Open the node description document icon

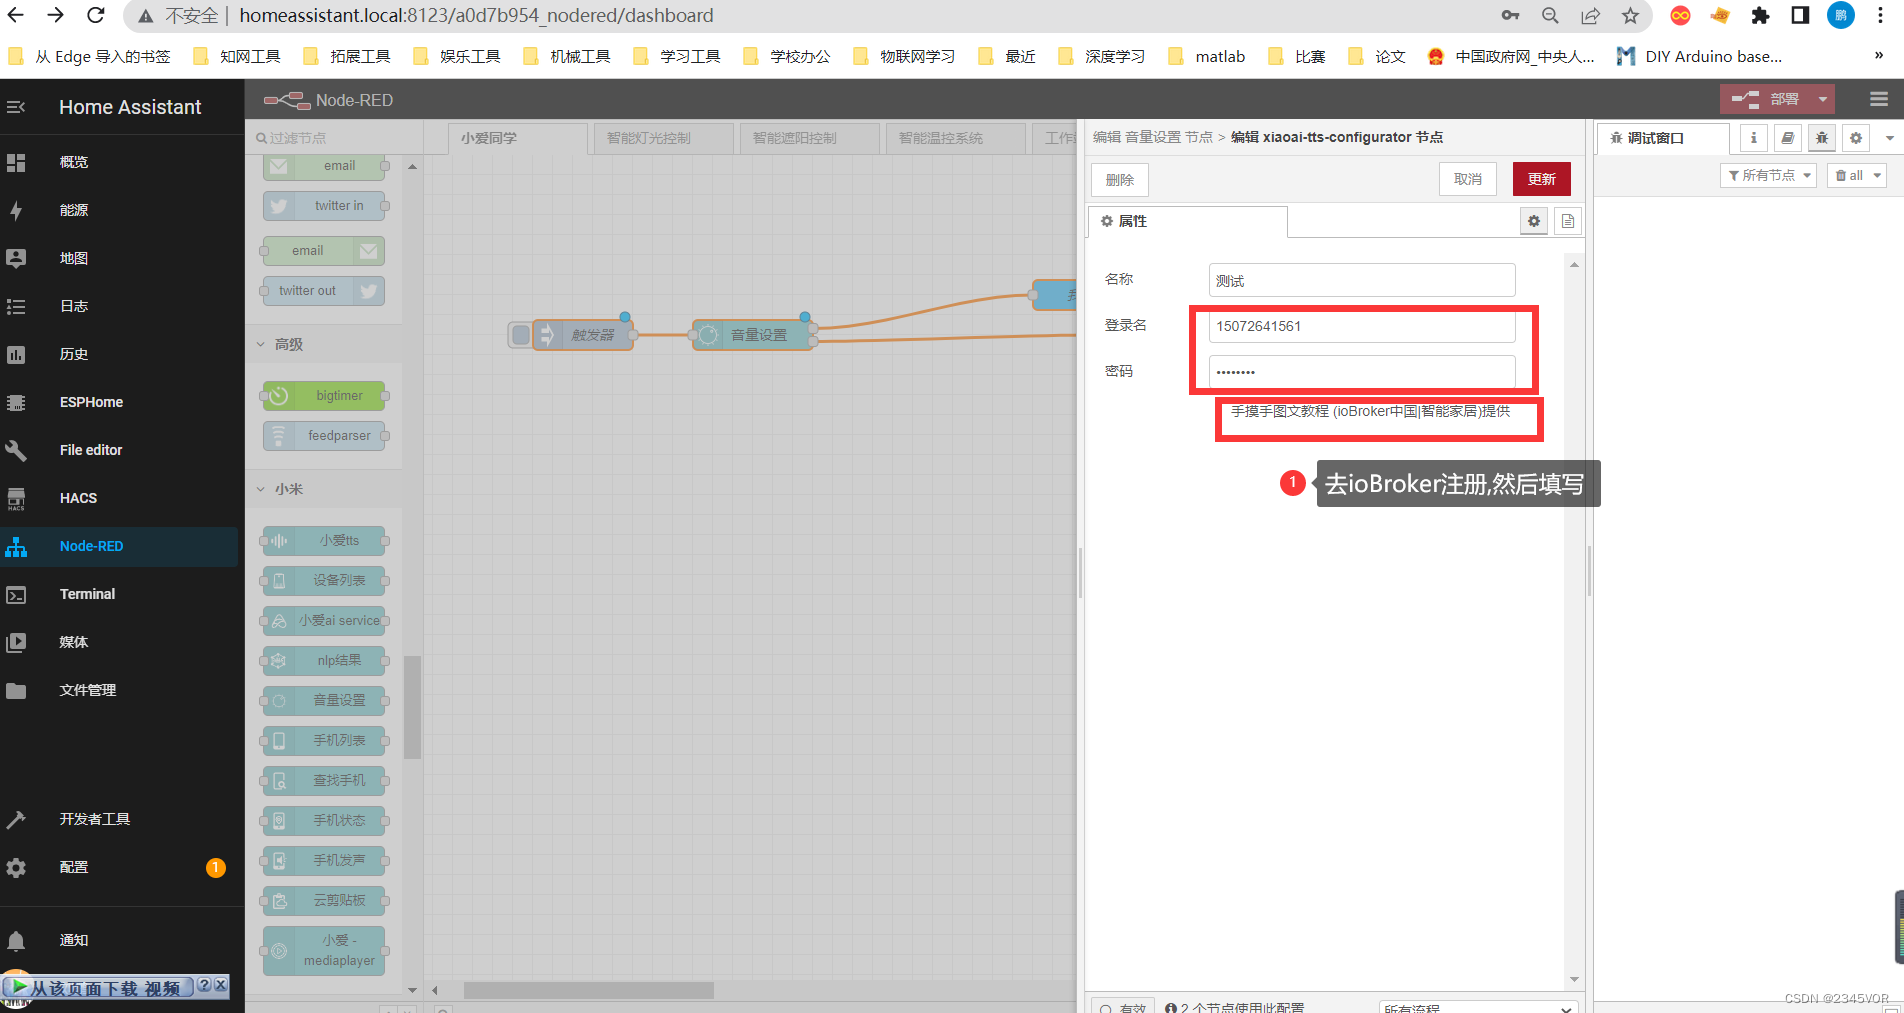pos(1568,221)
